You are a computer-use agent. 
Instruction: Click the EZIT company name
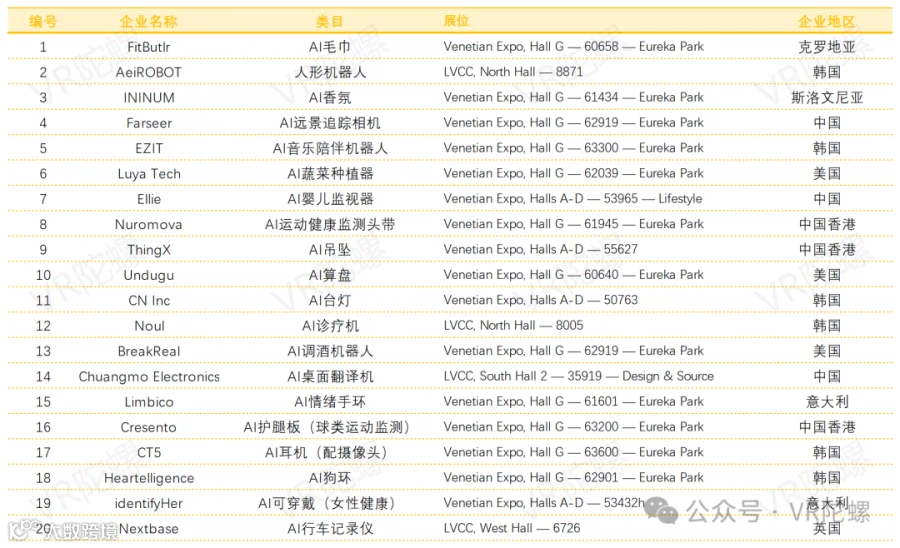coord(149,148)
